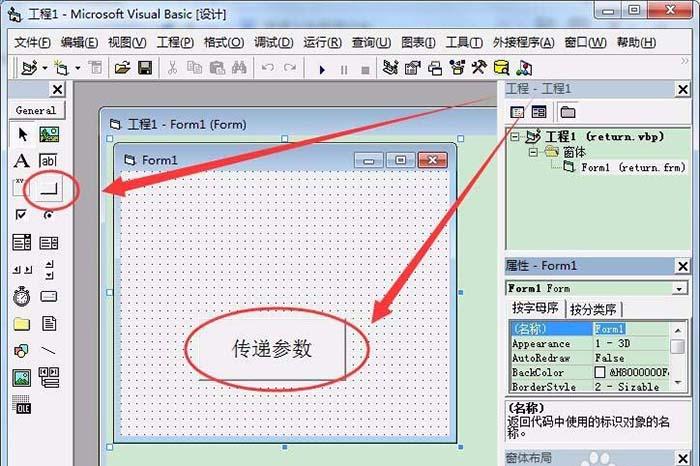Select the Image control tool
The width and height of the screenshot is (700, 466).
click(x=21, y=378)
